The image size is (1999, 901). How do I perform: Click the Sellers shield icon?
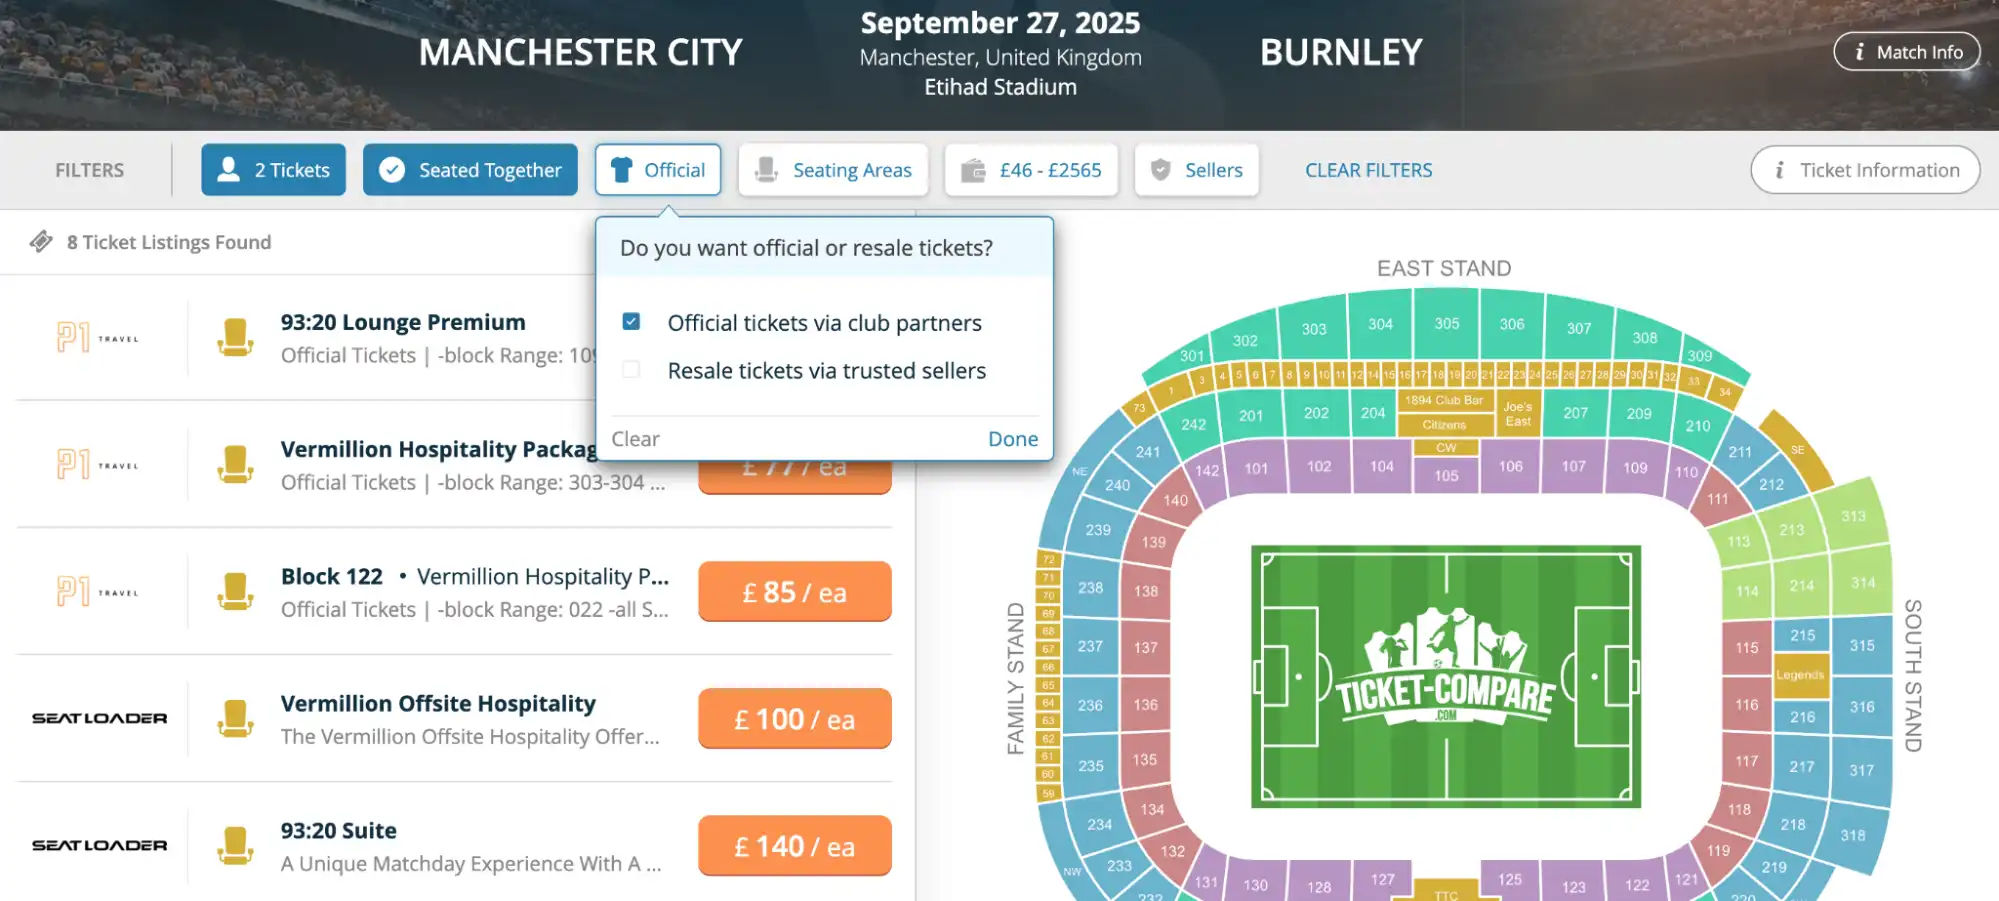pyautogui.click(x=1161, y=169)
